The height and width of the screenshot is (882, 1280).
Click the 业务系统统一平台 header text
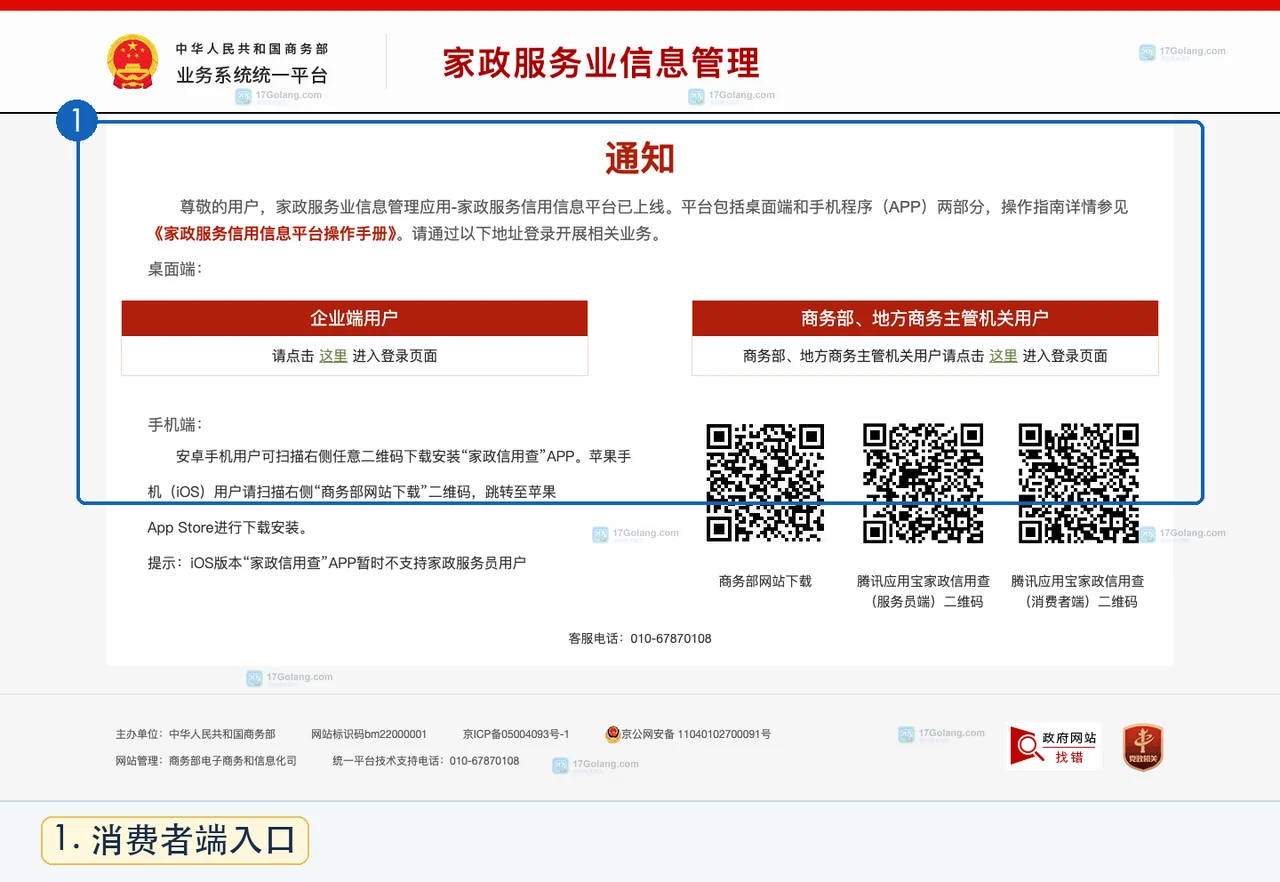[x=252, y=75]
